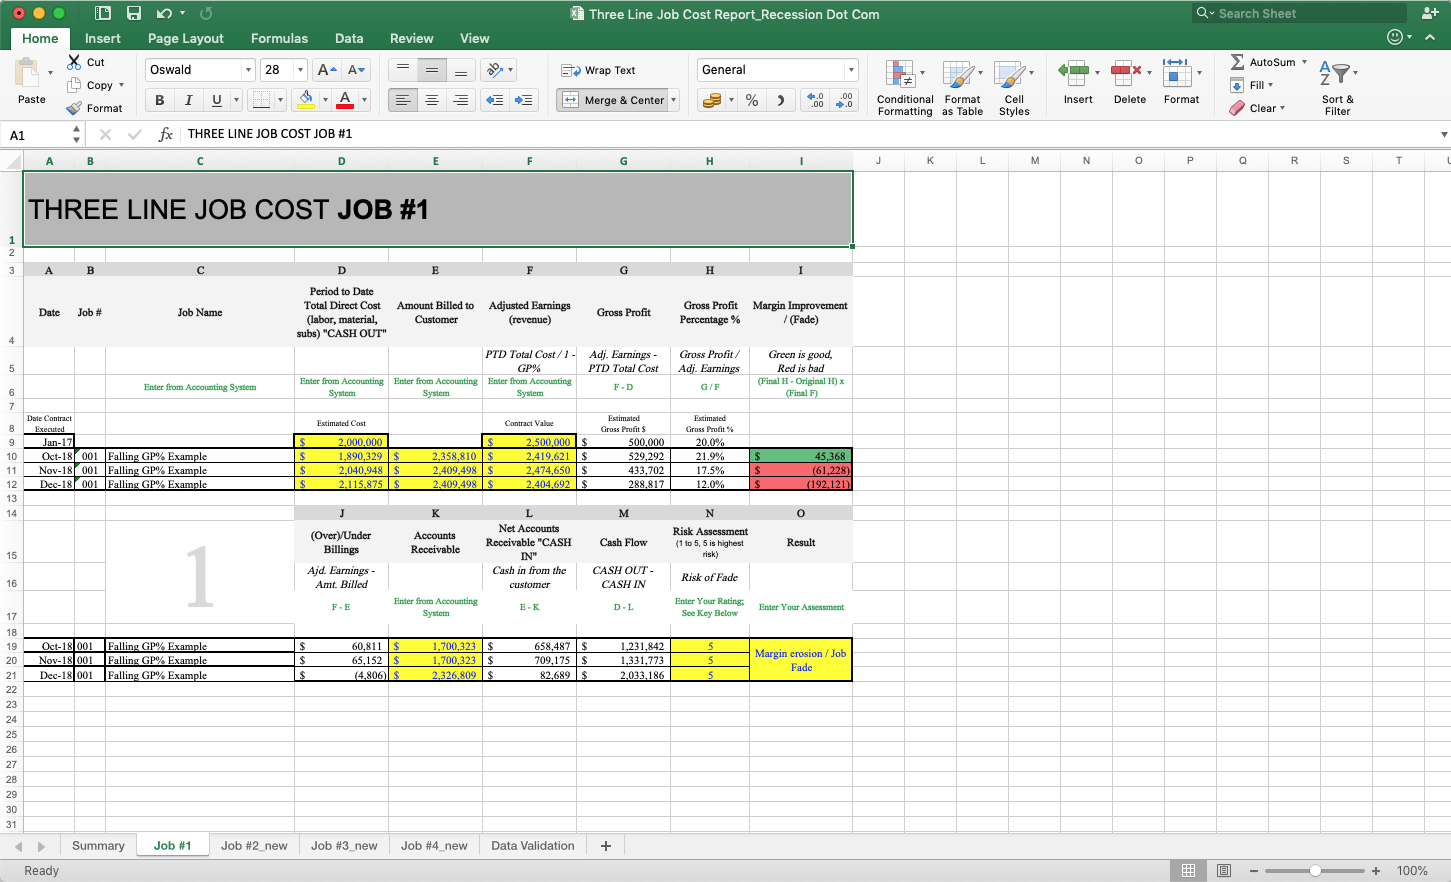Click zoom out minus button
The height and width of the screenshot is (882, 1451).
tap(1254, 871)
